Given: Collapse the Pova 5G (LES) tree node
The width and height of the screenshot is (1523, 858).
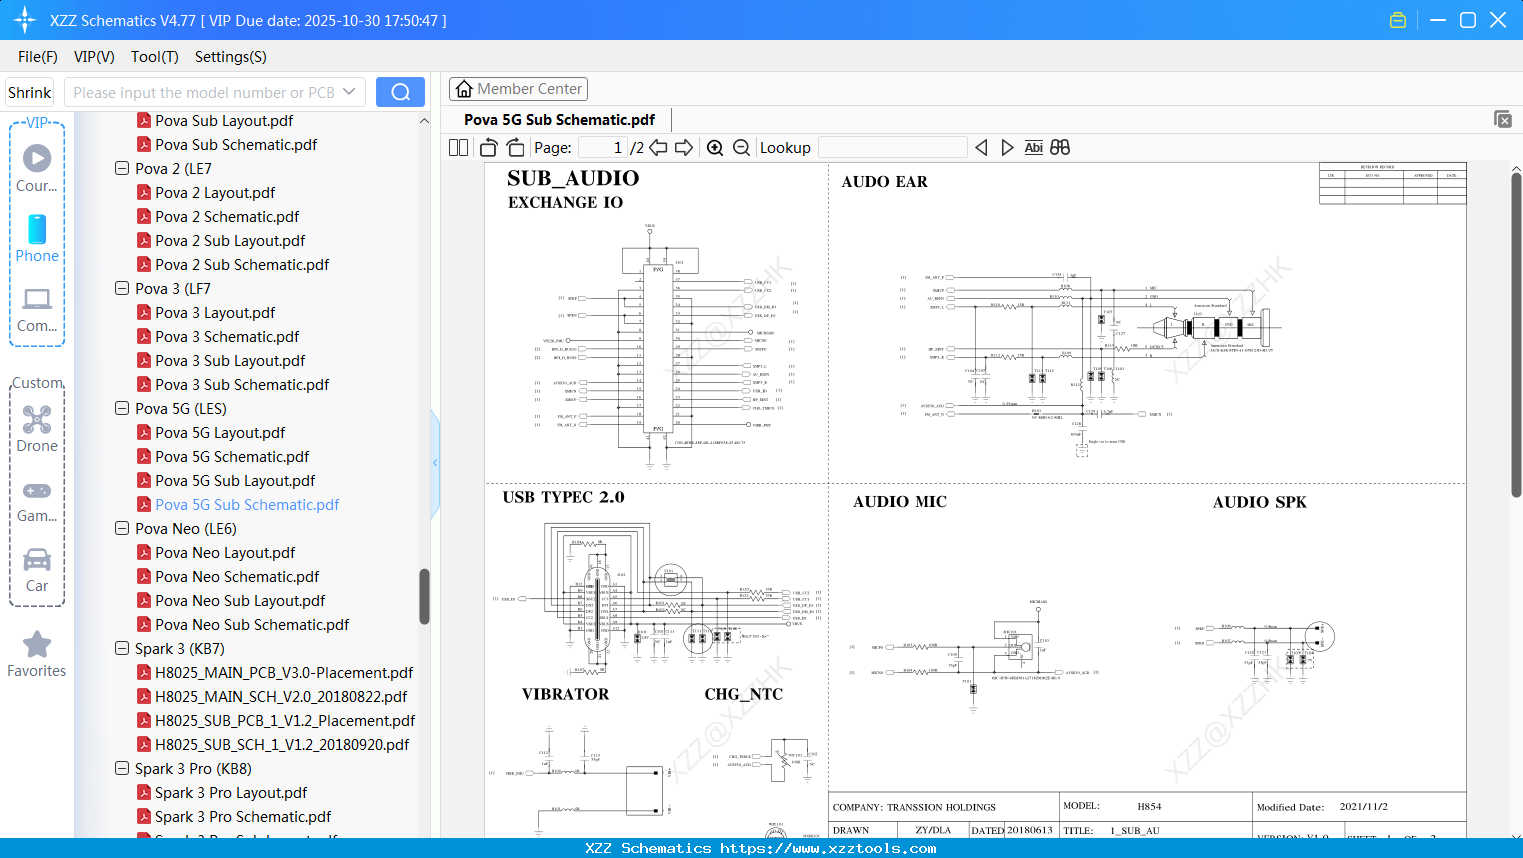Looking at the screenshot, I should (121, 408).
